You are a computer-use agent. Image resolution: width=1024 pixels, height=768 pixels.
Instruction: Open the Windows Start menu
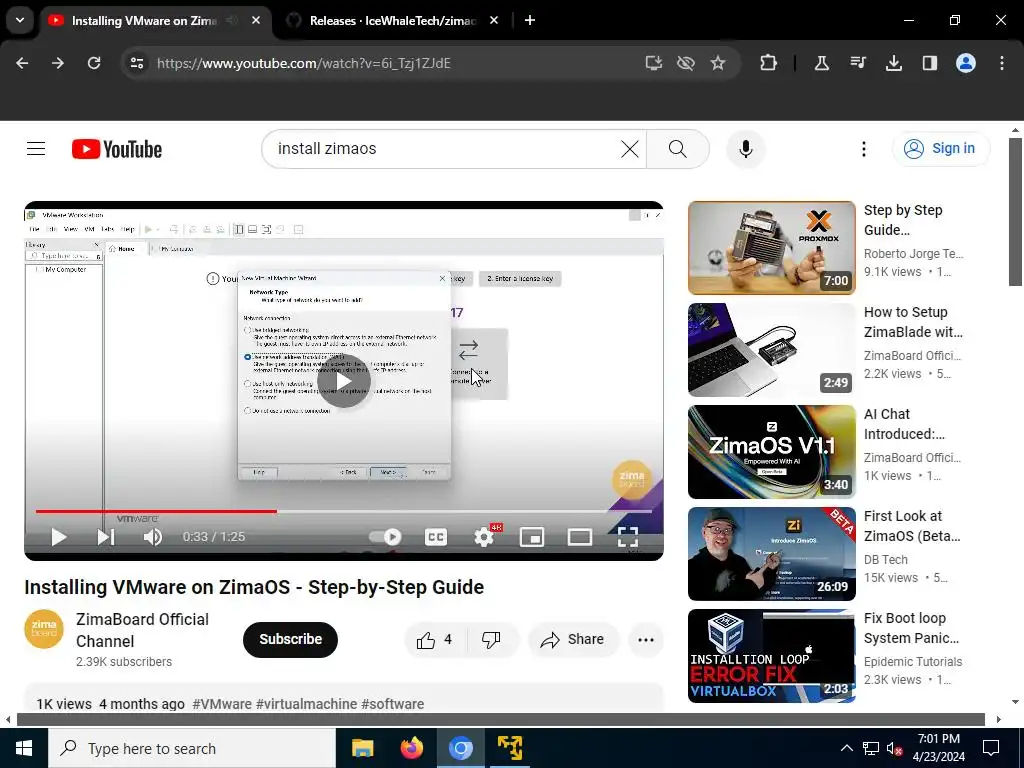[24, 748]
